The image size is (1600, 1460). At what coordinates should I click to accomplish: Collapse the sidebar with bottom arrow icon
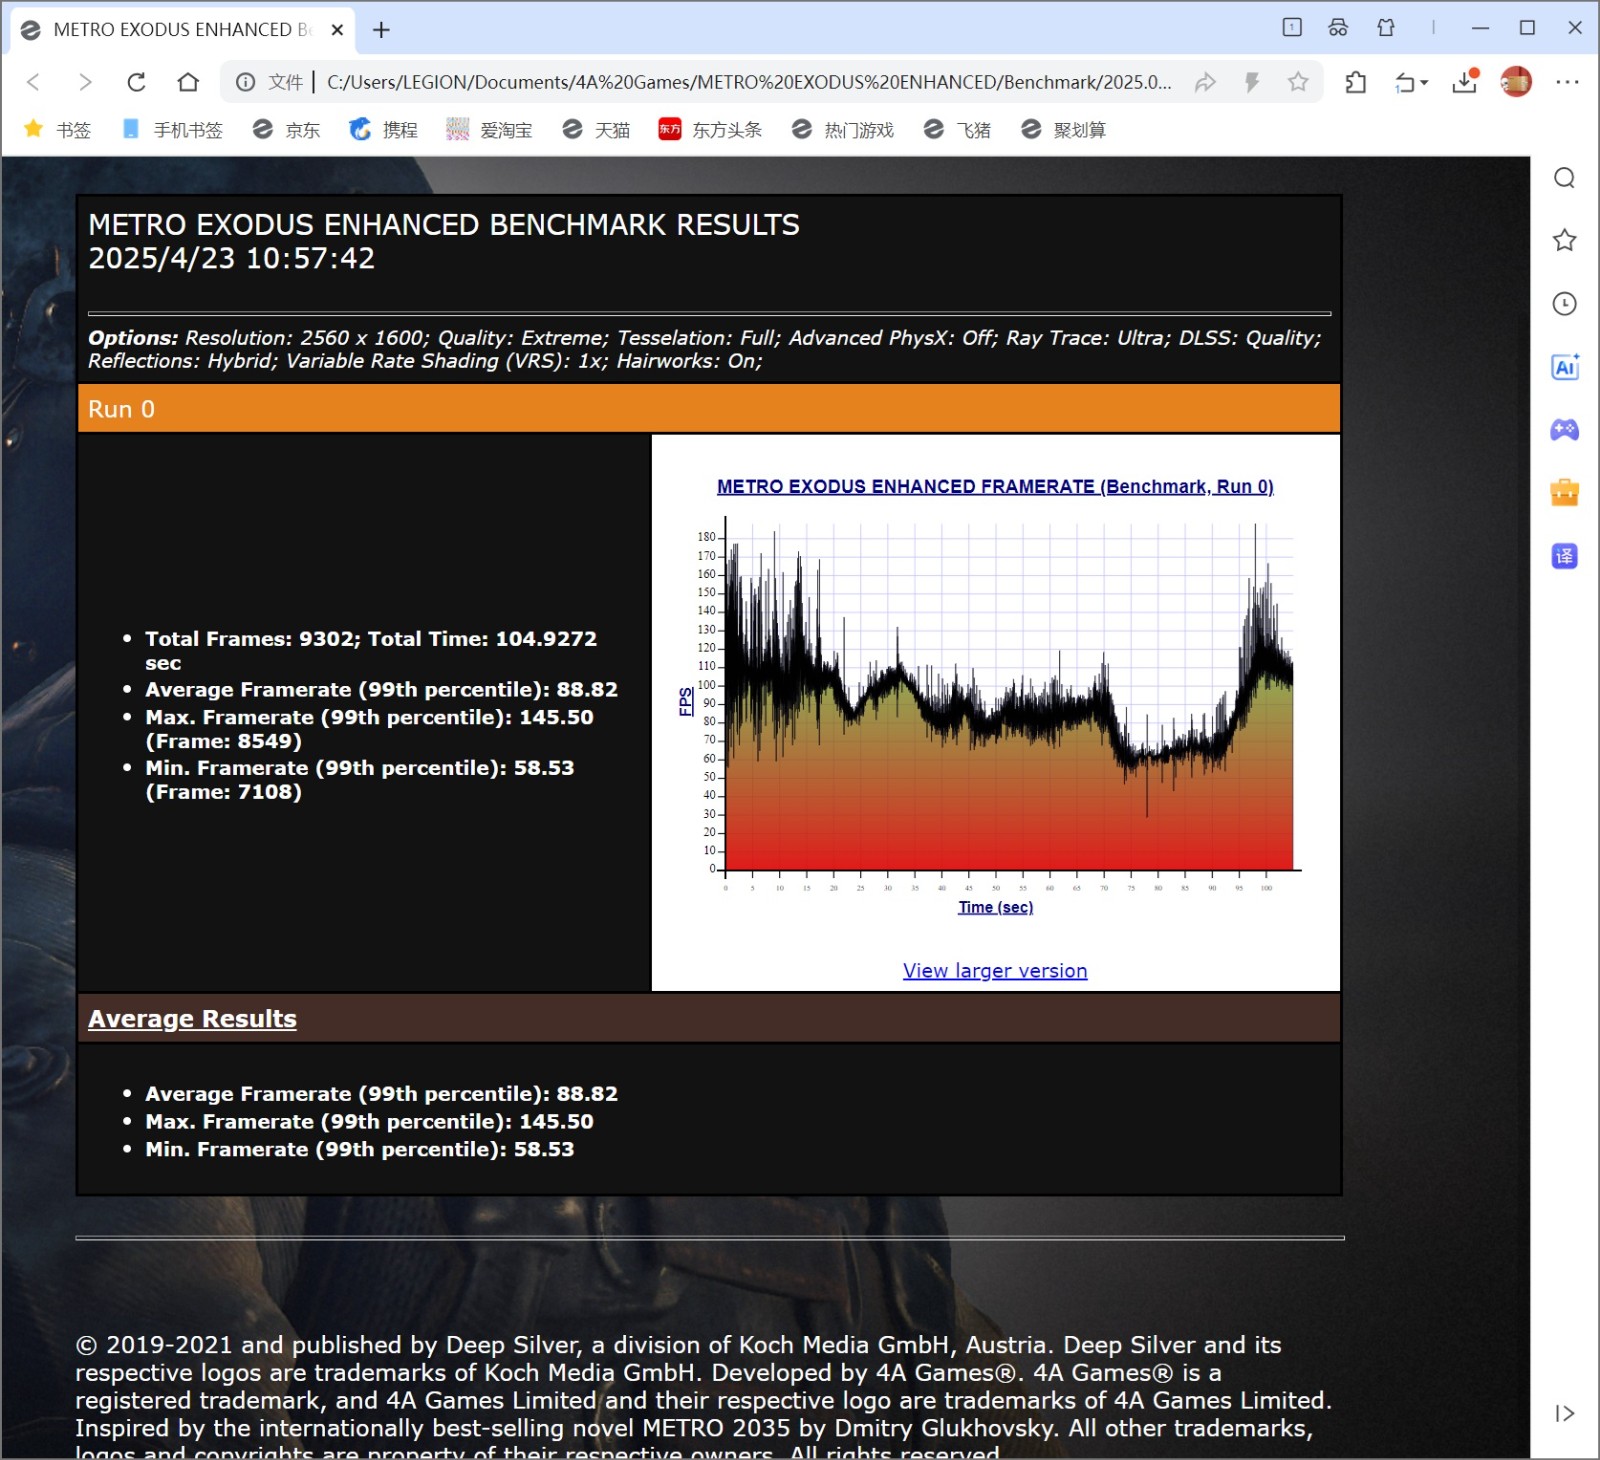(x=1565, y=1413)
